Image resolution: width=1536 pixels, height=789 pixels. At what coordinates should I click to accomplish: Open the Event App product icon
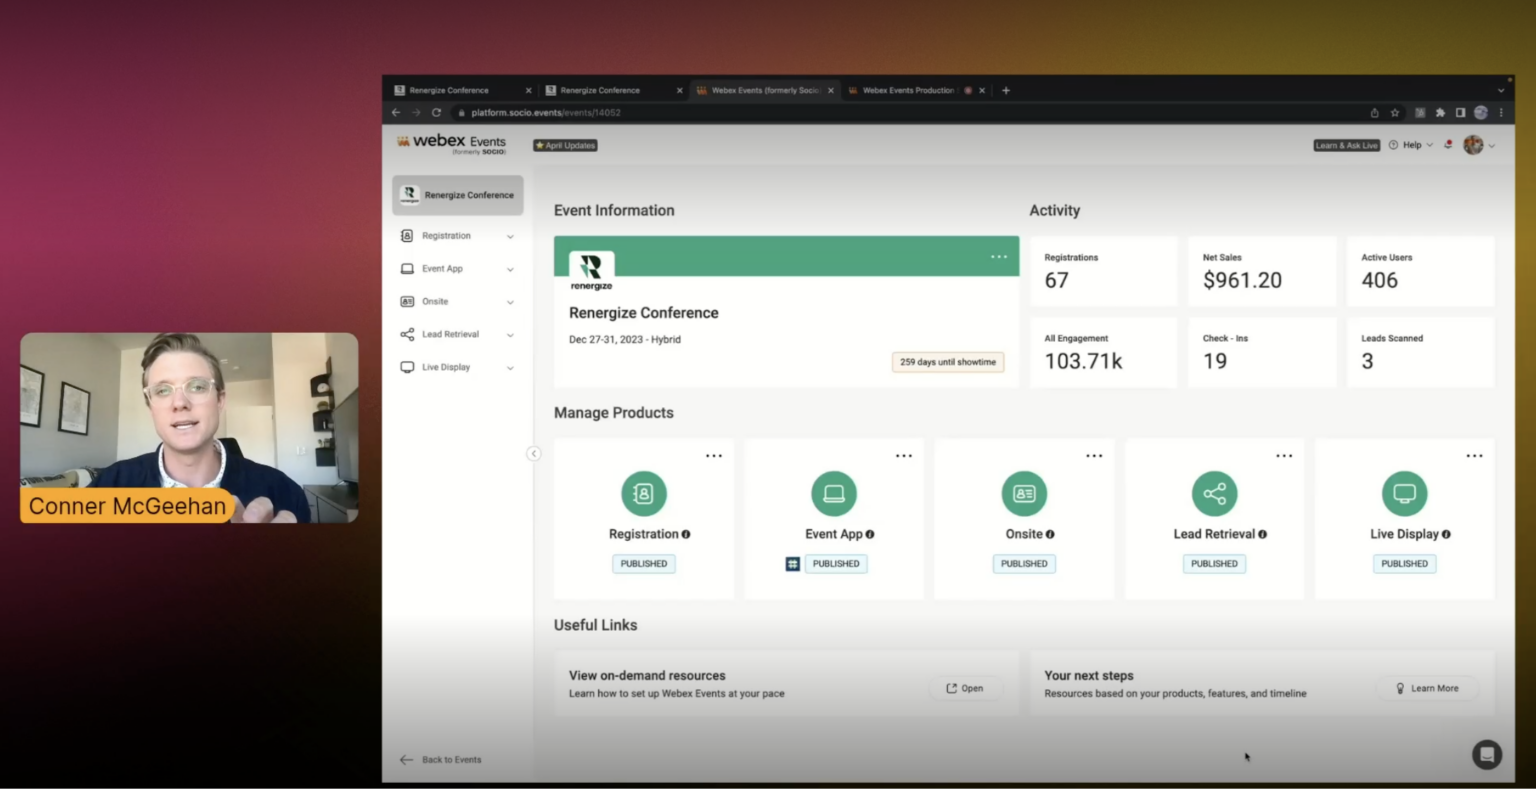pos(834,493)
